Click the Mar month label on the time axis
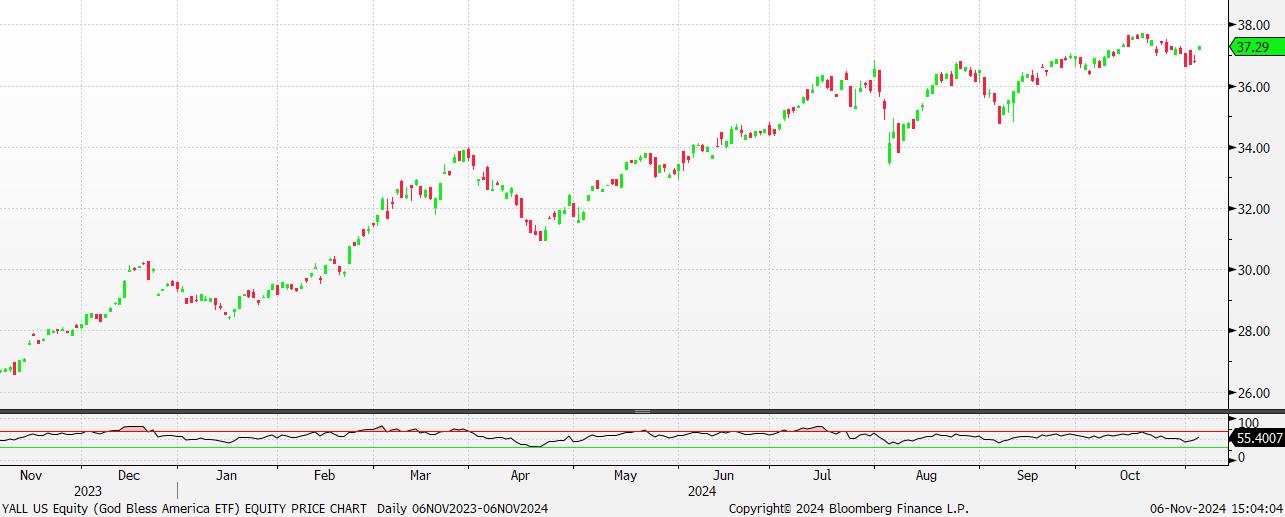1285x517 pixels. point(419,476)
